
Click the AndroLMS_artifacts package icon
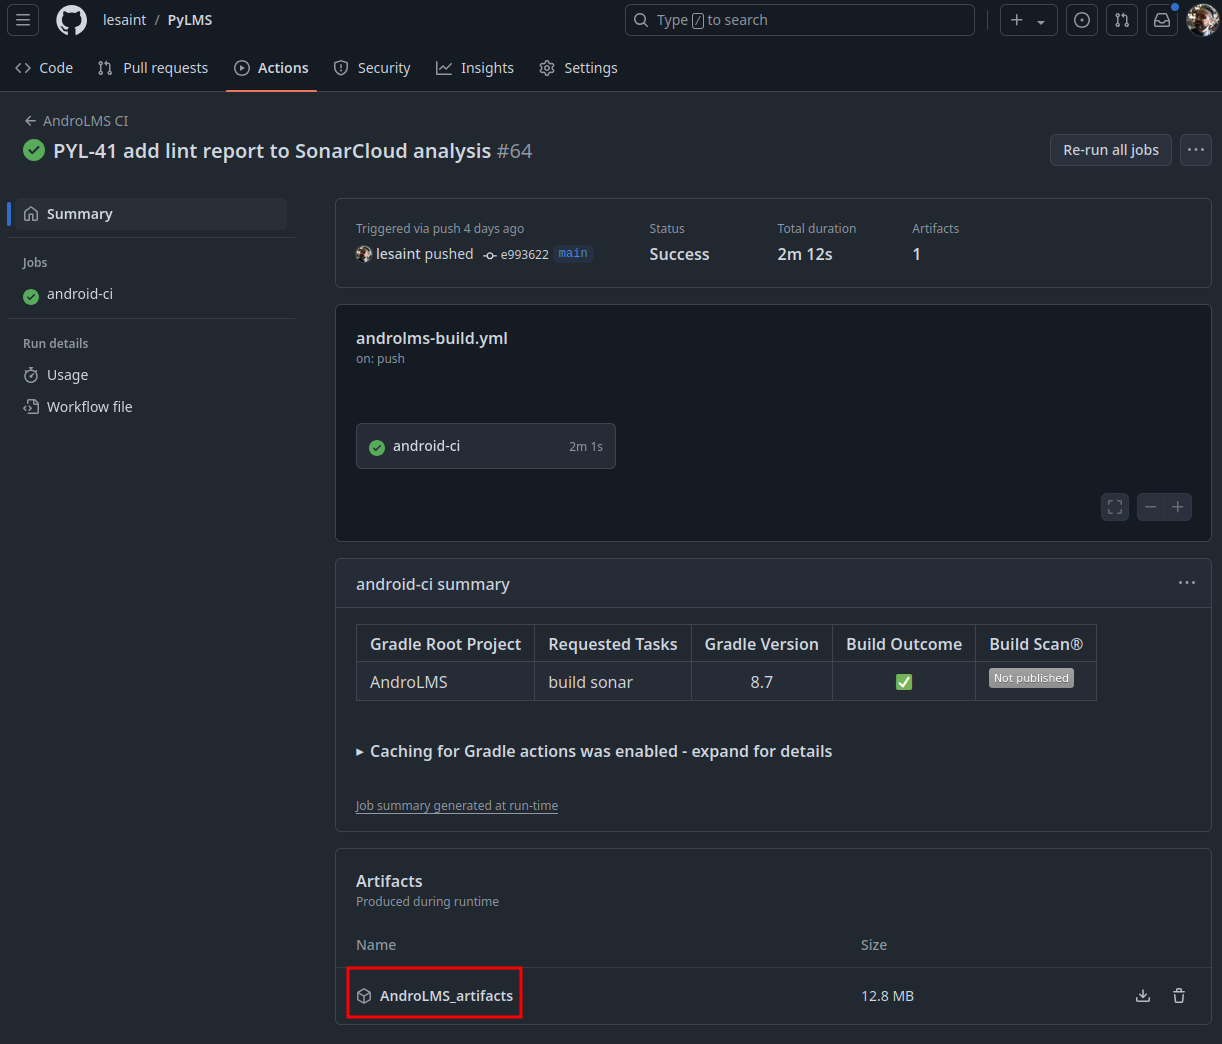(x=364, y=996)
